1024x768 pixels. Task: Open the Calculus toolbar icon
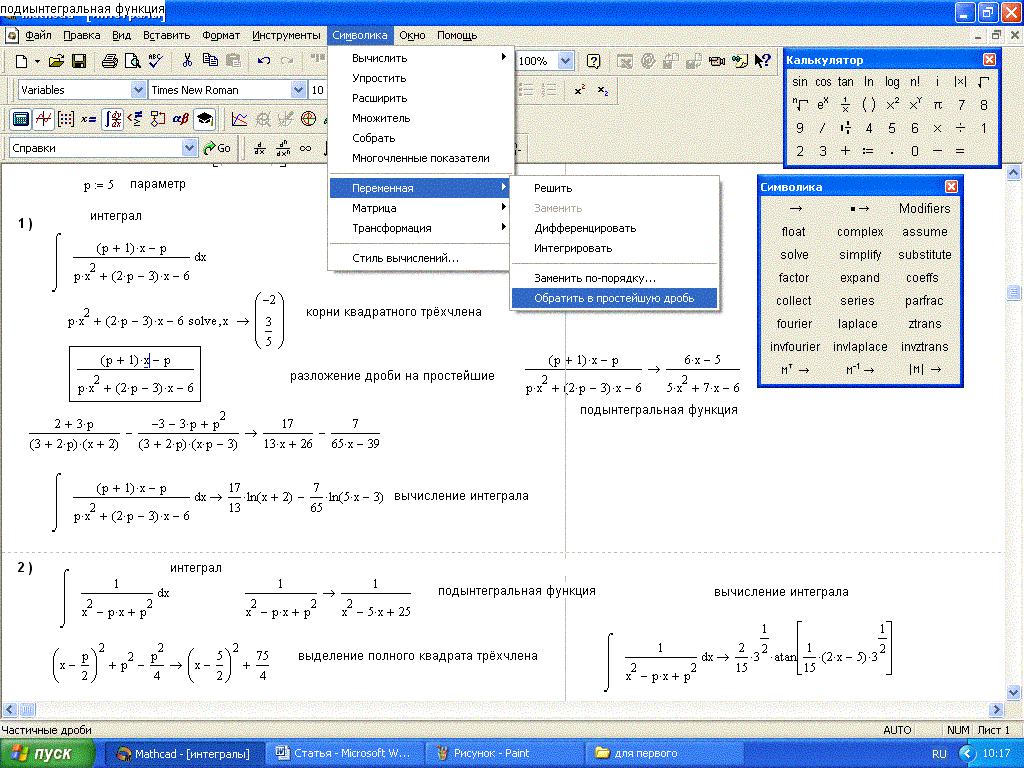coord(112,119)
